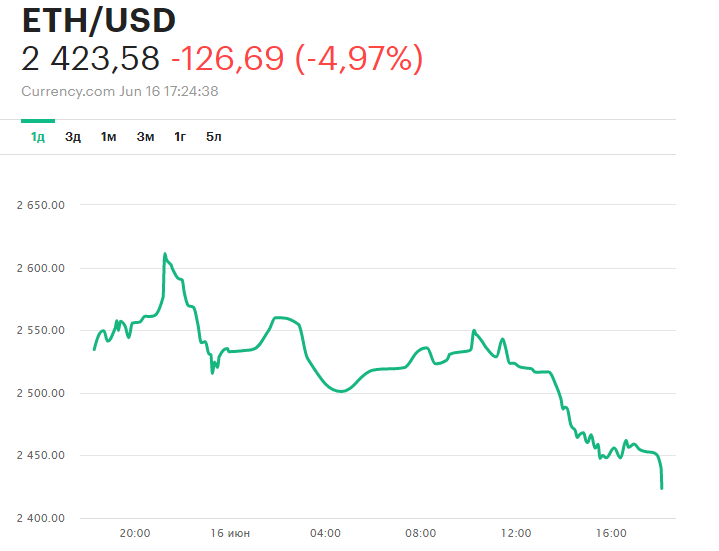This screenshot has width=719, height=551.
Task: Click the 2 650.00 y-axis label
Action: [41, 206]
